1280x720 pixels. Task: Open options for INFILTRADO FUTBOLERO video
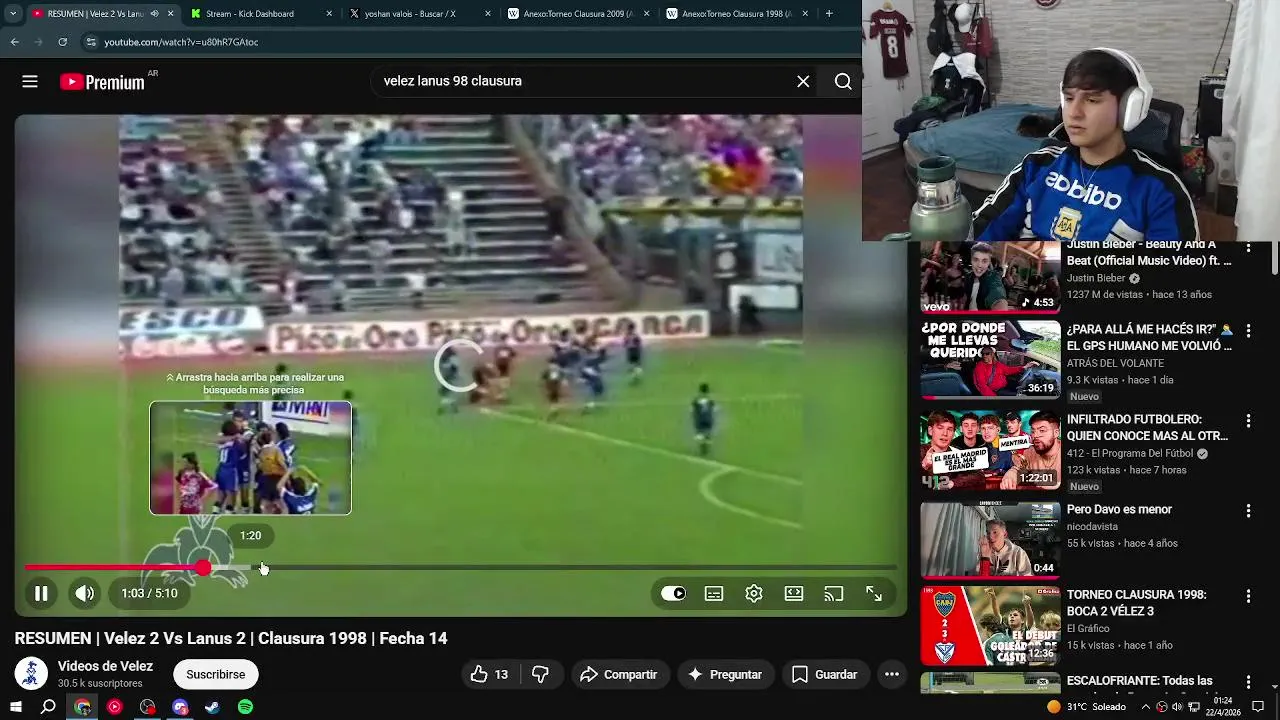tap(1248, 421)
